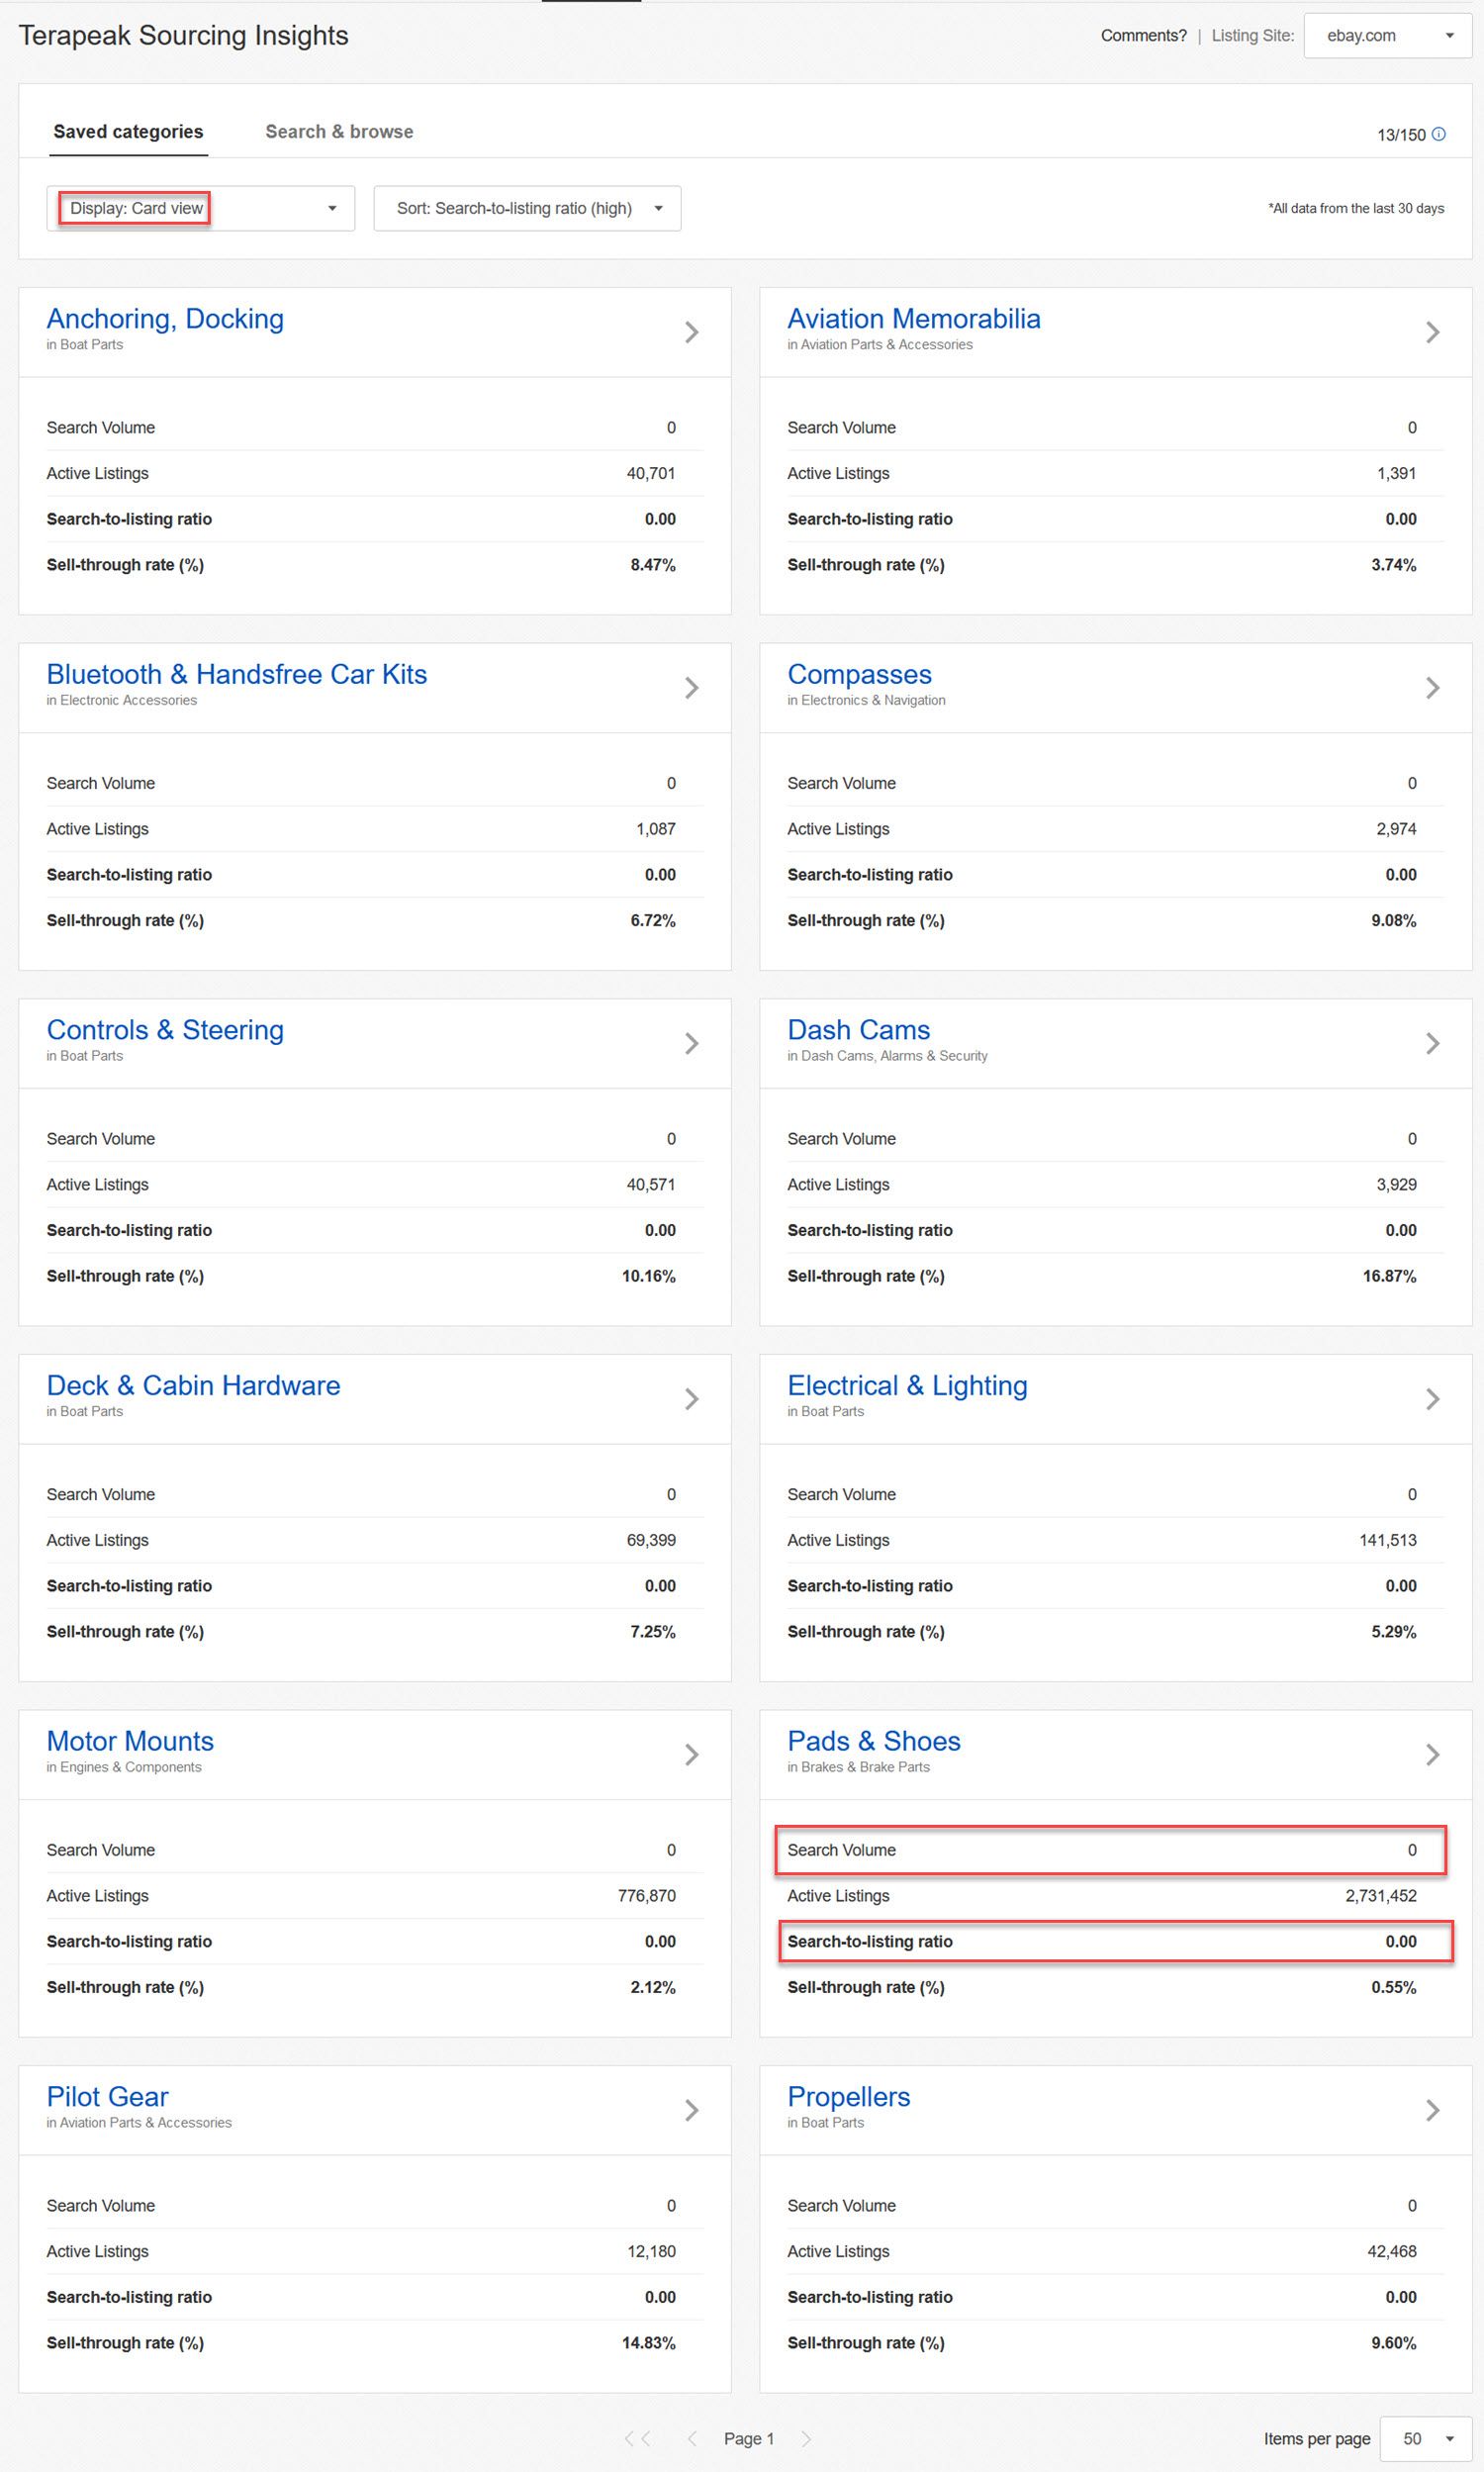Expand the ebay.com Listing Site dropdown

(1387, 36)
